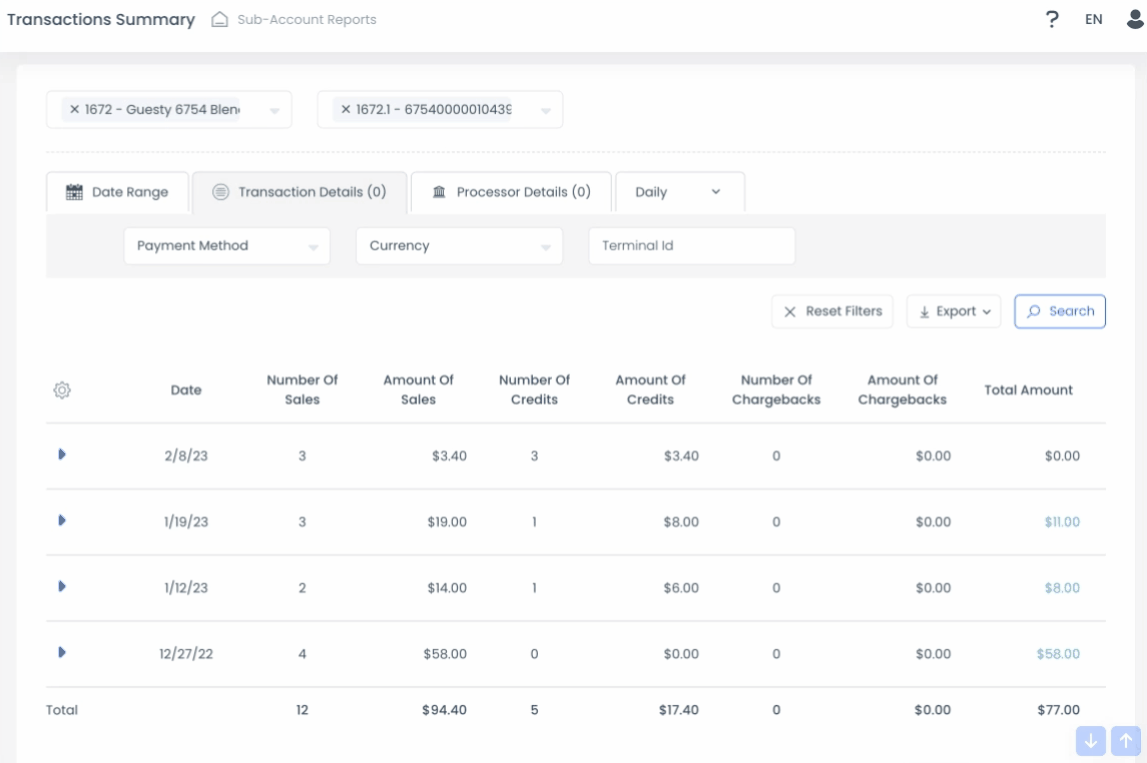Screen dimensions: 1147x763
Task: Click the Reset Filters button
Action: coord(832,311)
